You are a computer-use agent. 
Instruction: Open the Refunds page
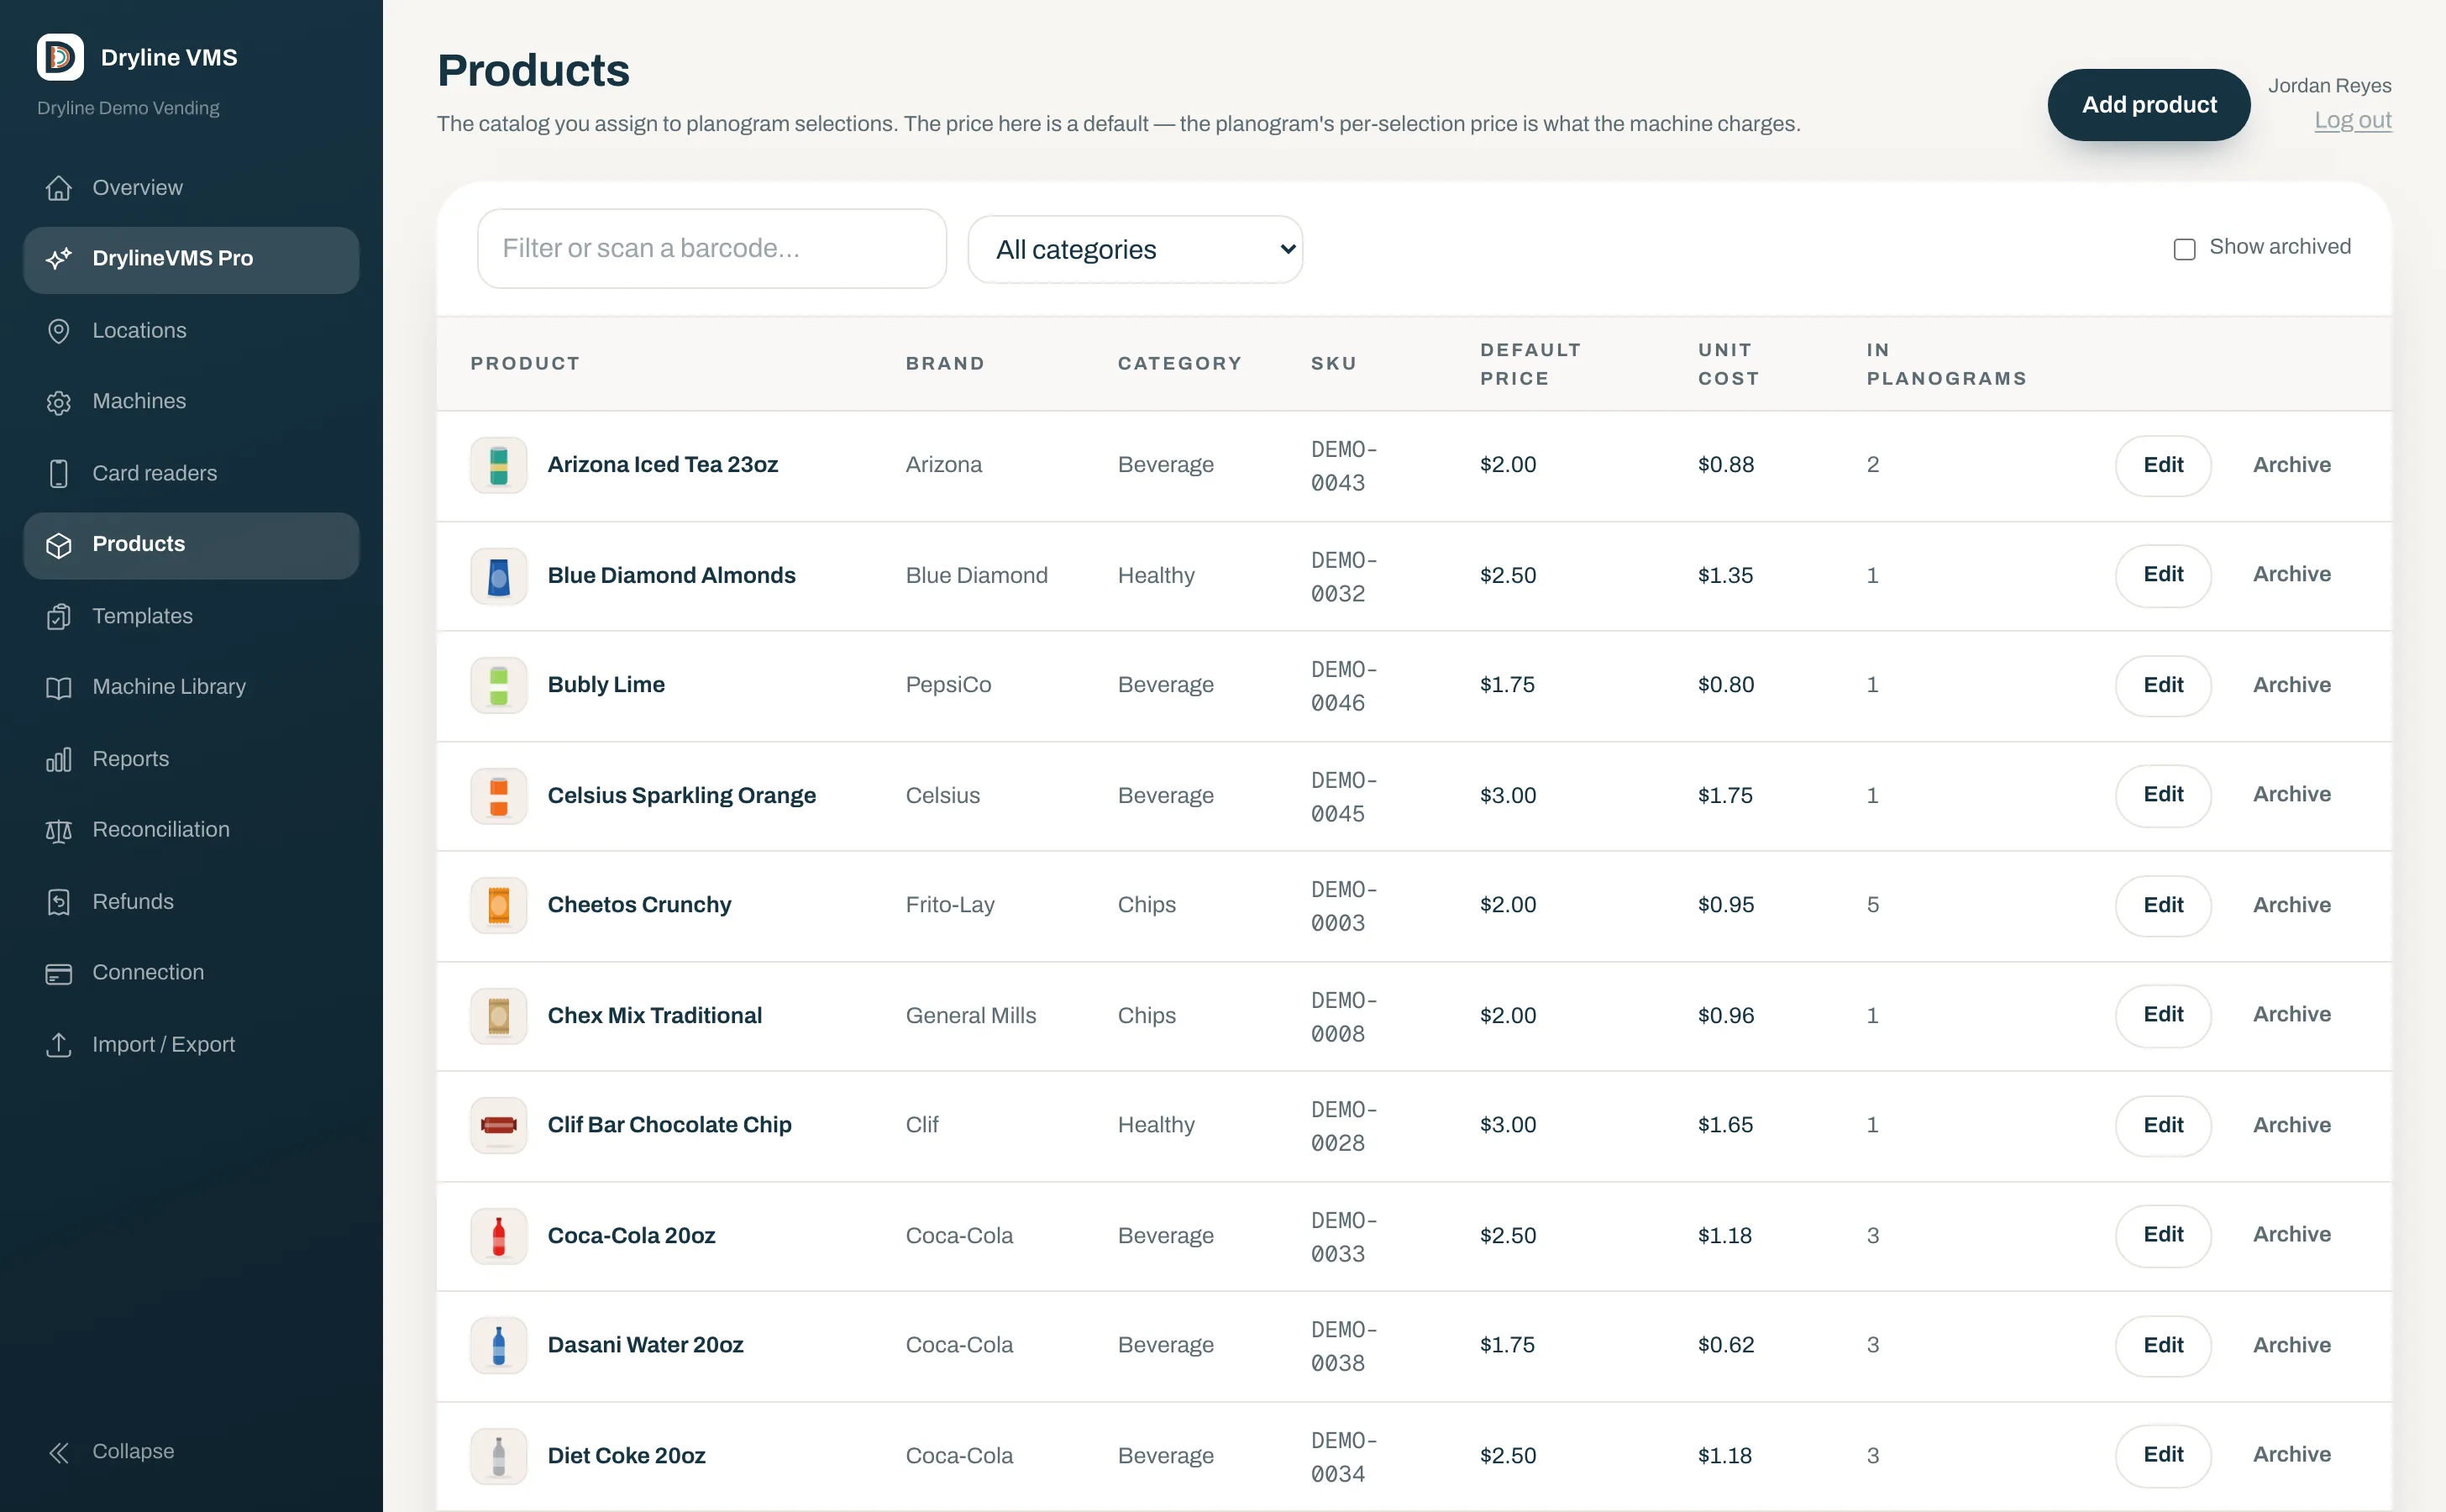click(x=191, y=902)
